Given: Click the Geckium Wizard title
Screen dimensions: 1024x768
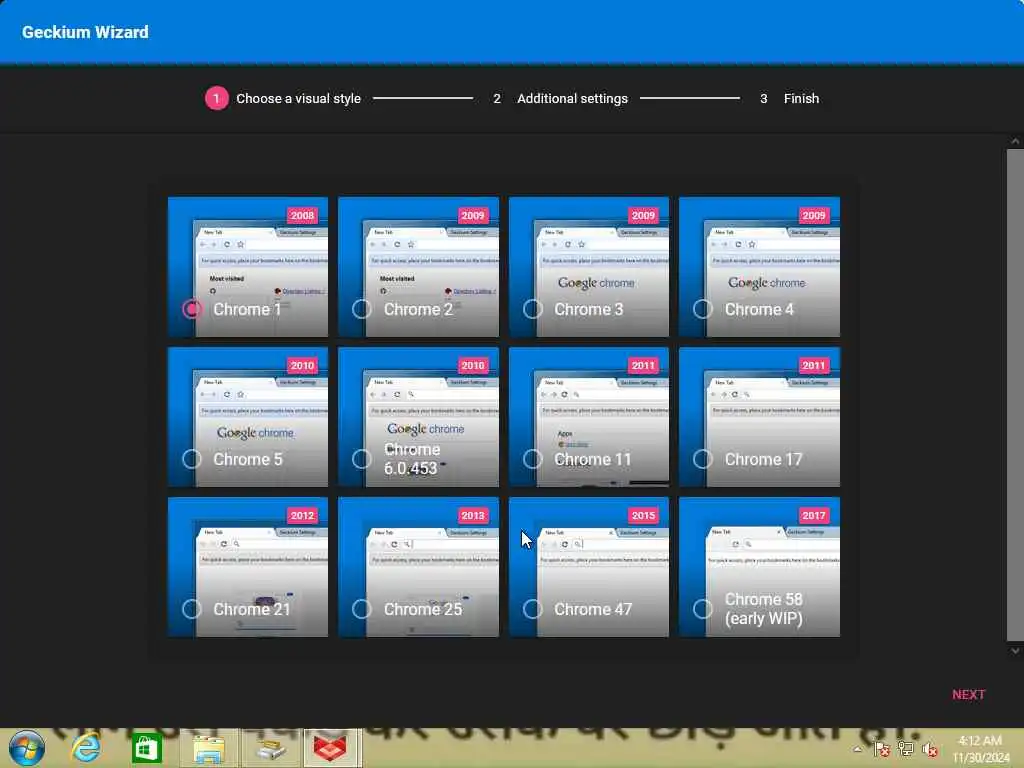Looking at the screenshot, I should [x=85, y=32].
